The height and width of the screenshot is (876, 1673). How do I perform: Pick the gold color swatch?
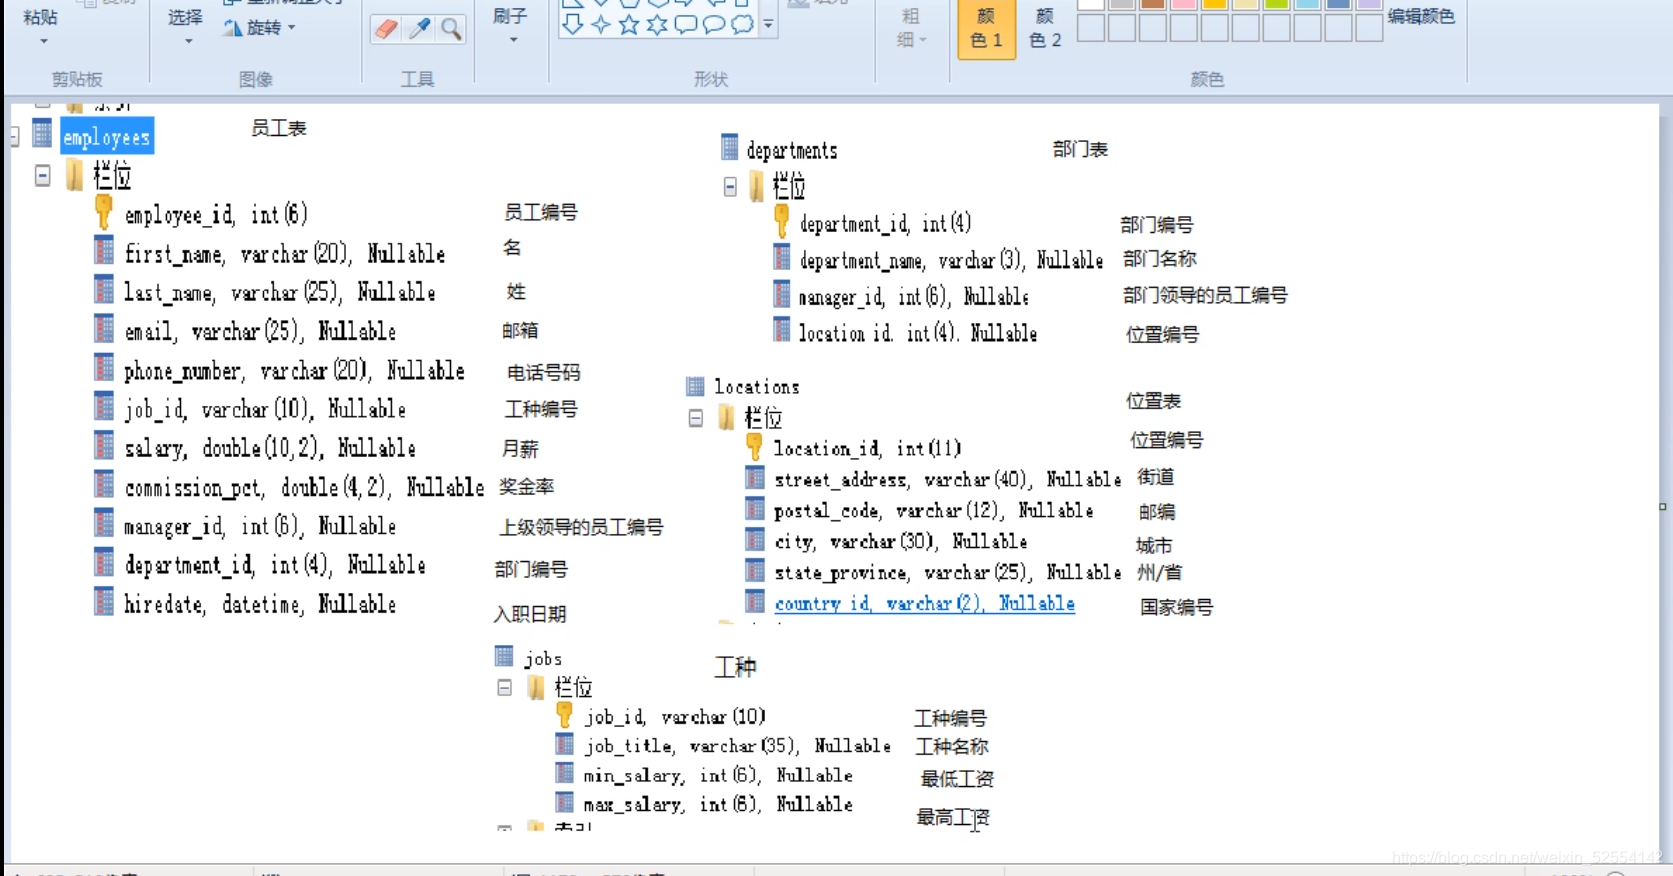pos(1214,4)
